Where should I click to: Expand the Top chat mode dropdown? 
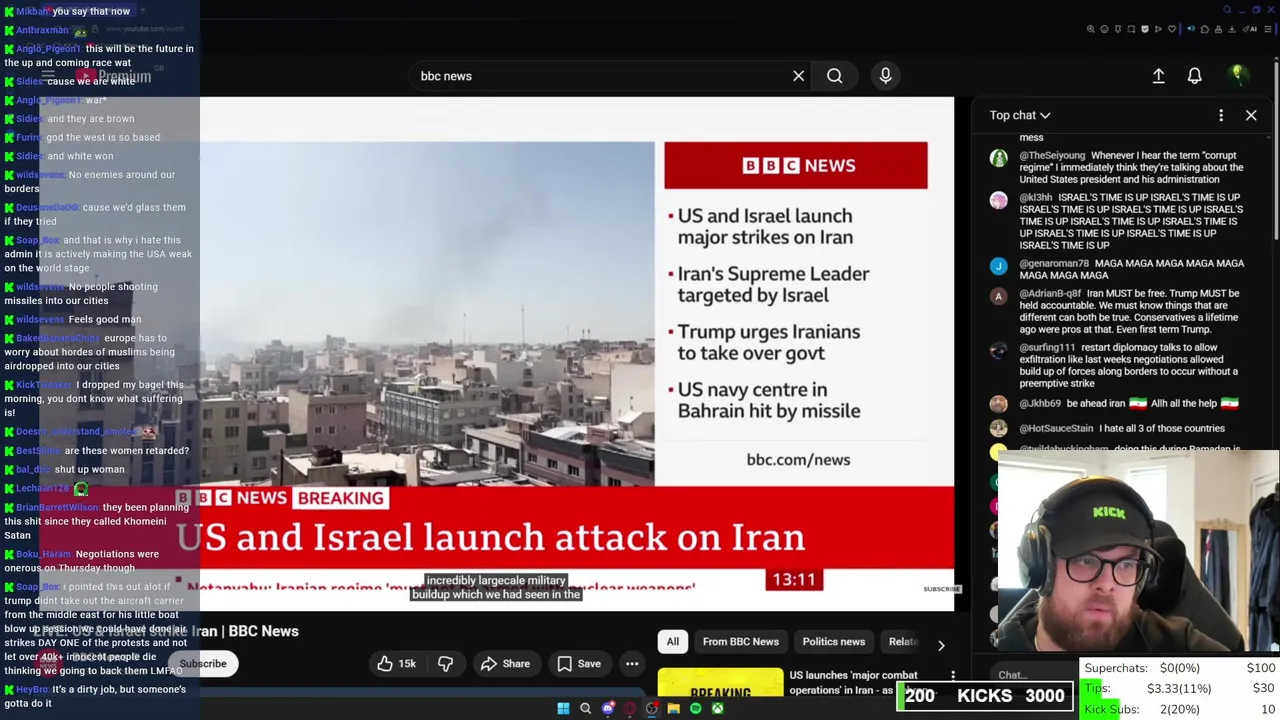(x=1020, y=115)
